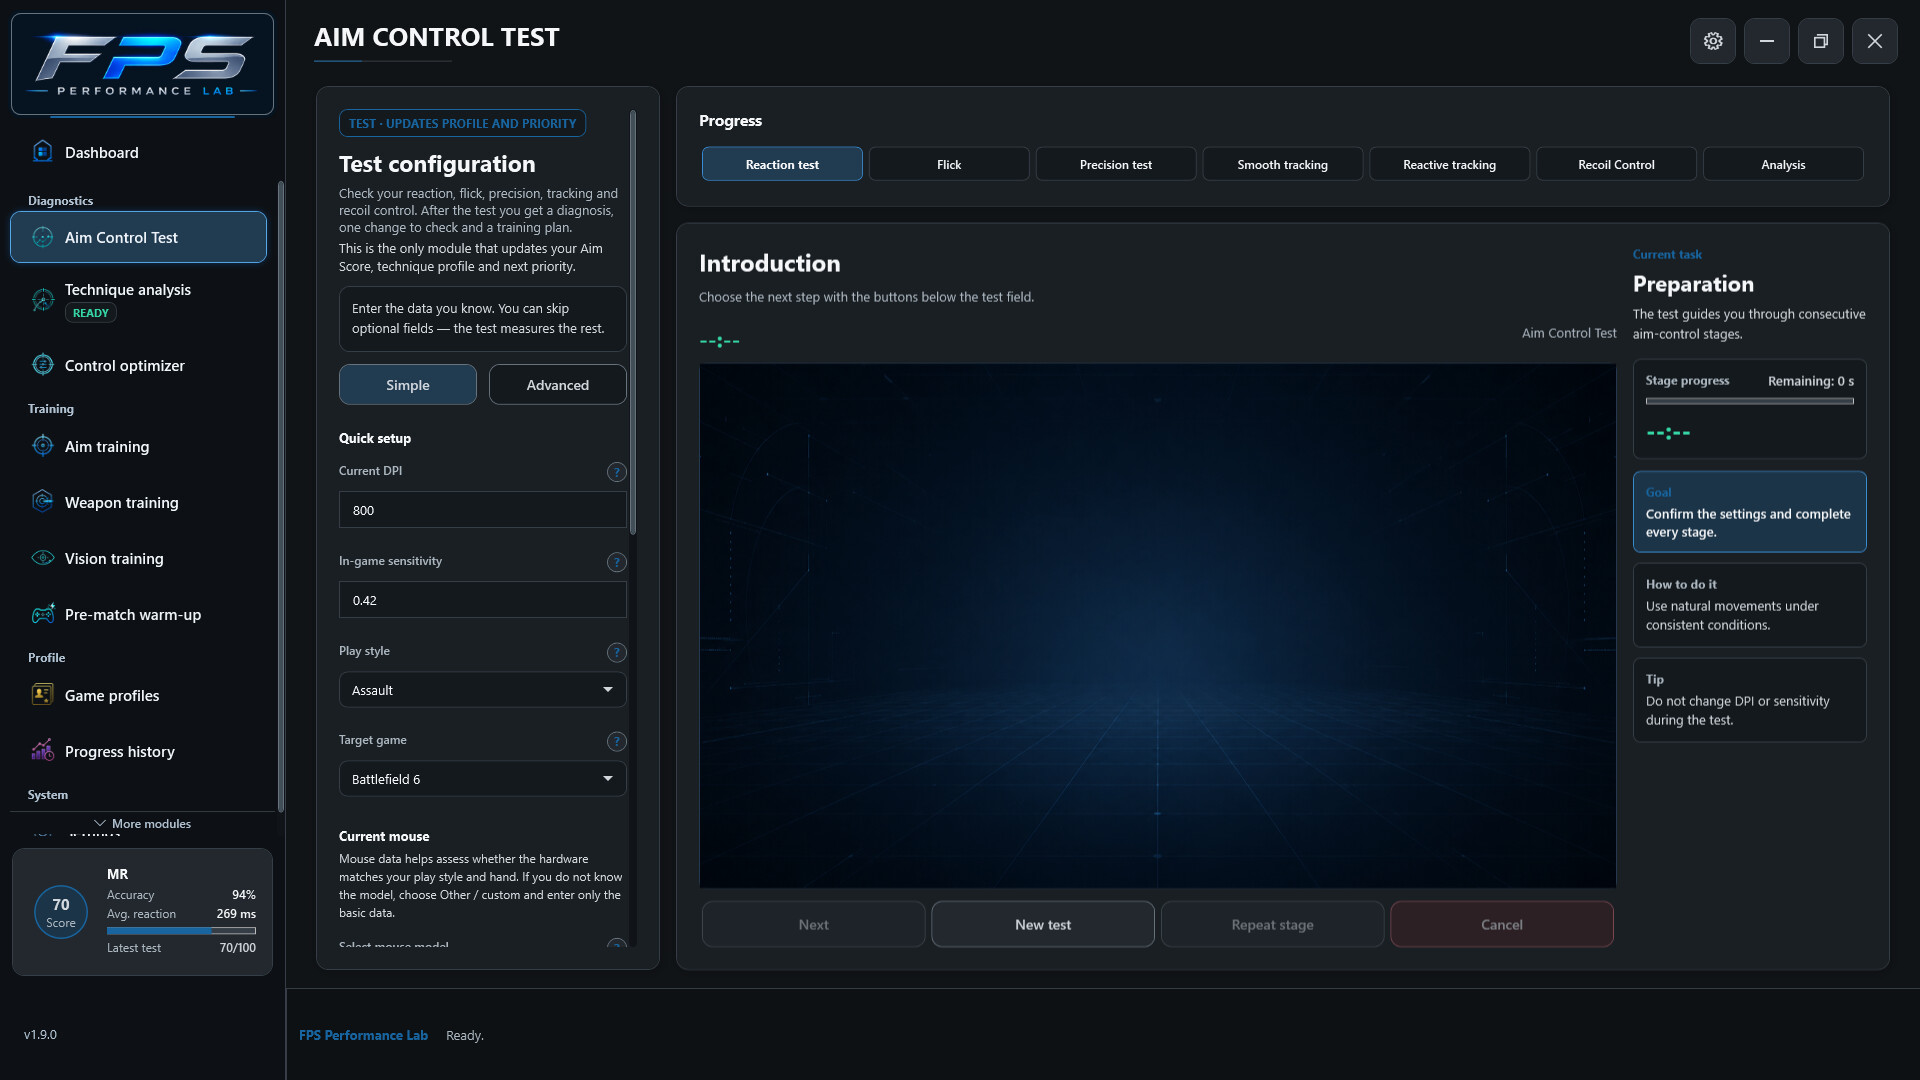This screenshot has height=1080, width=1920.
Task: Click the In-game sensitivity input field
Action: coord(482,600)
